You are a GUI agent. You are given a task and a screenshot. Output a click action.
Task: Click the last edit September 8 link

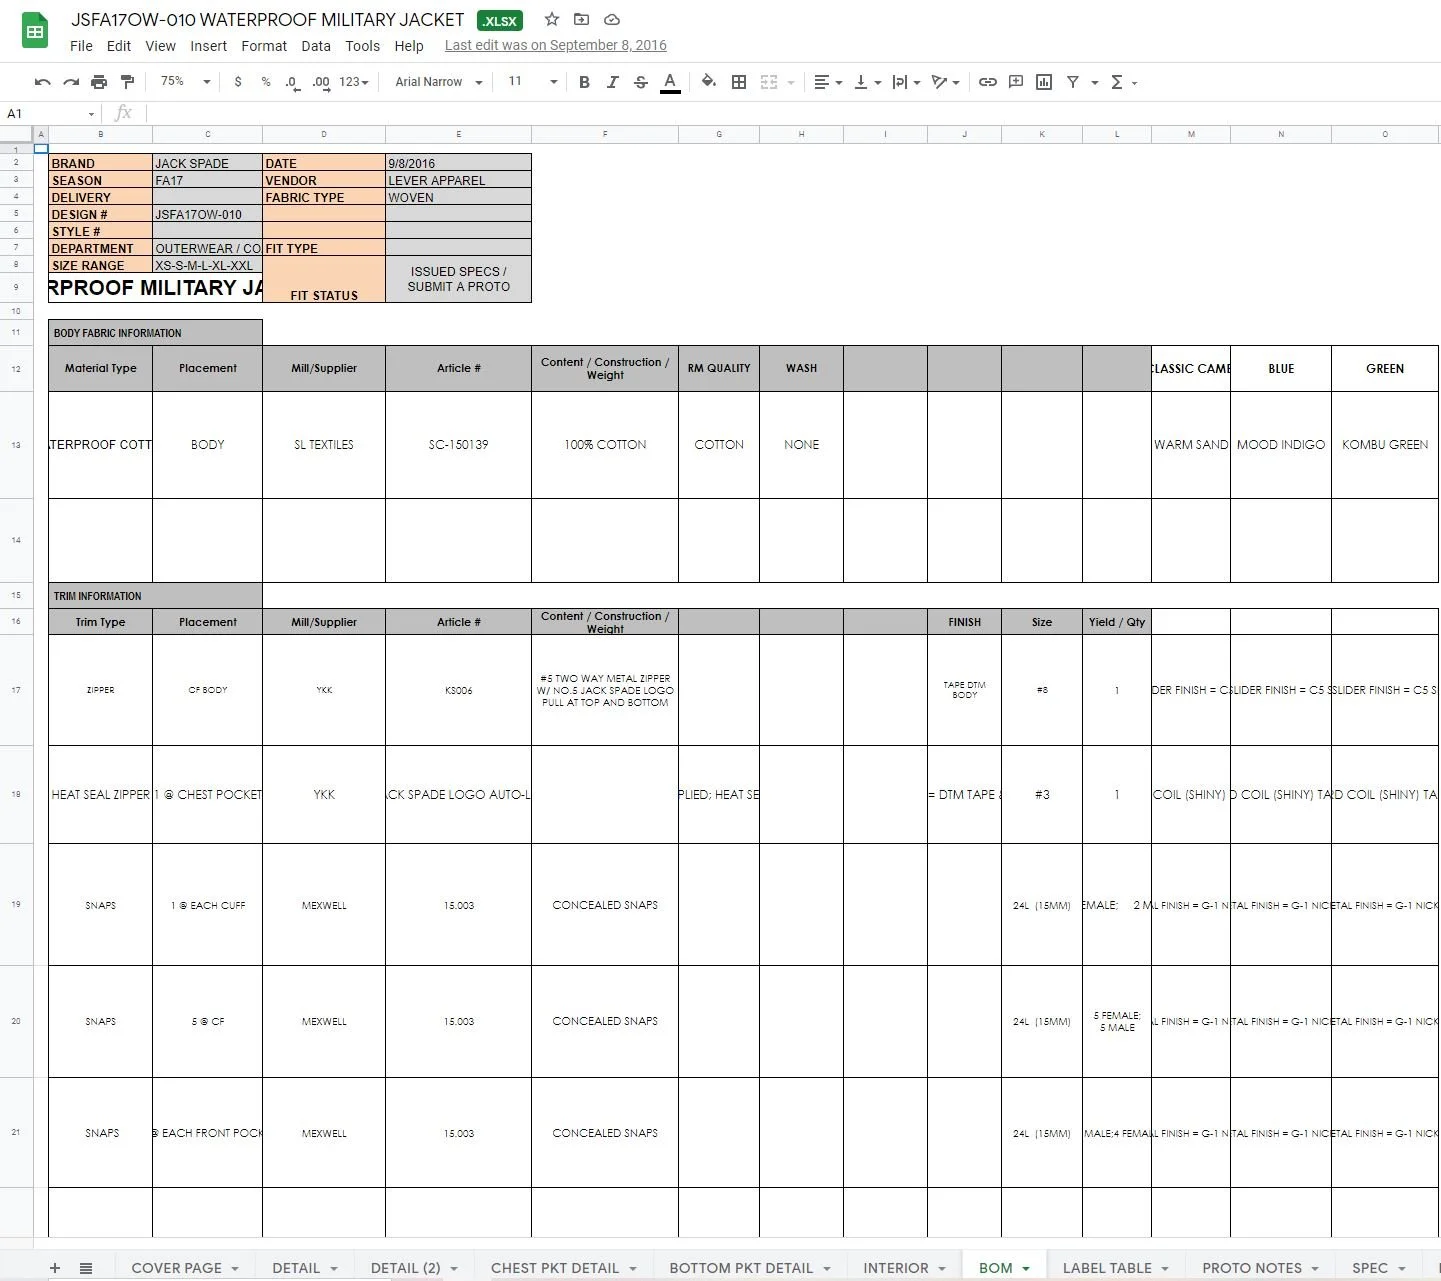pyautogui.click(x=555, y=45)
